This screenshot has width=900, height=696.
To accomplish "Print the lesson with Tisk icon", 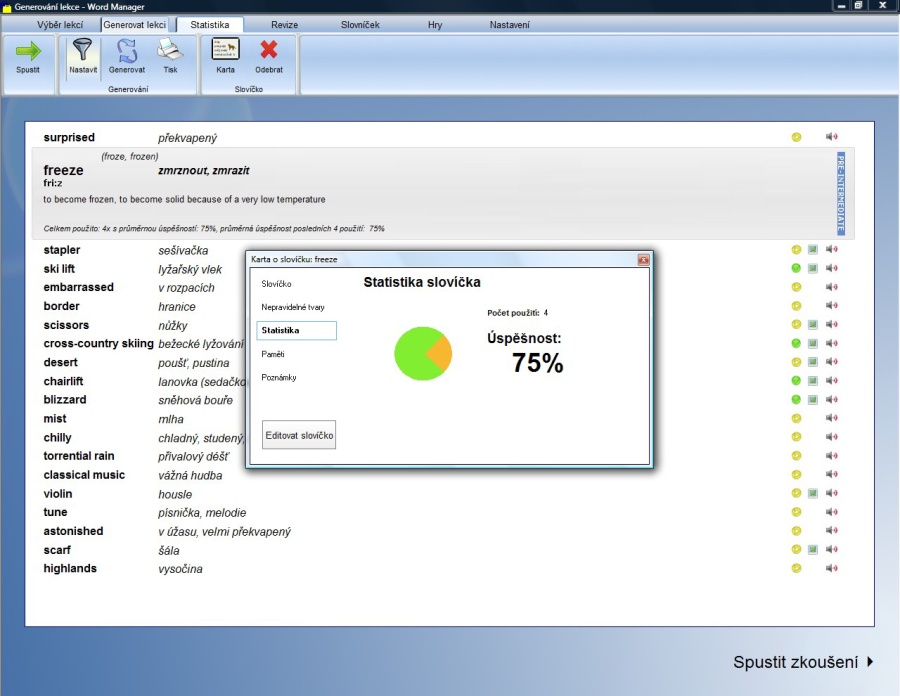I will point(170,51).
